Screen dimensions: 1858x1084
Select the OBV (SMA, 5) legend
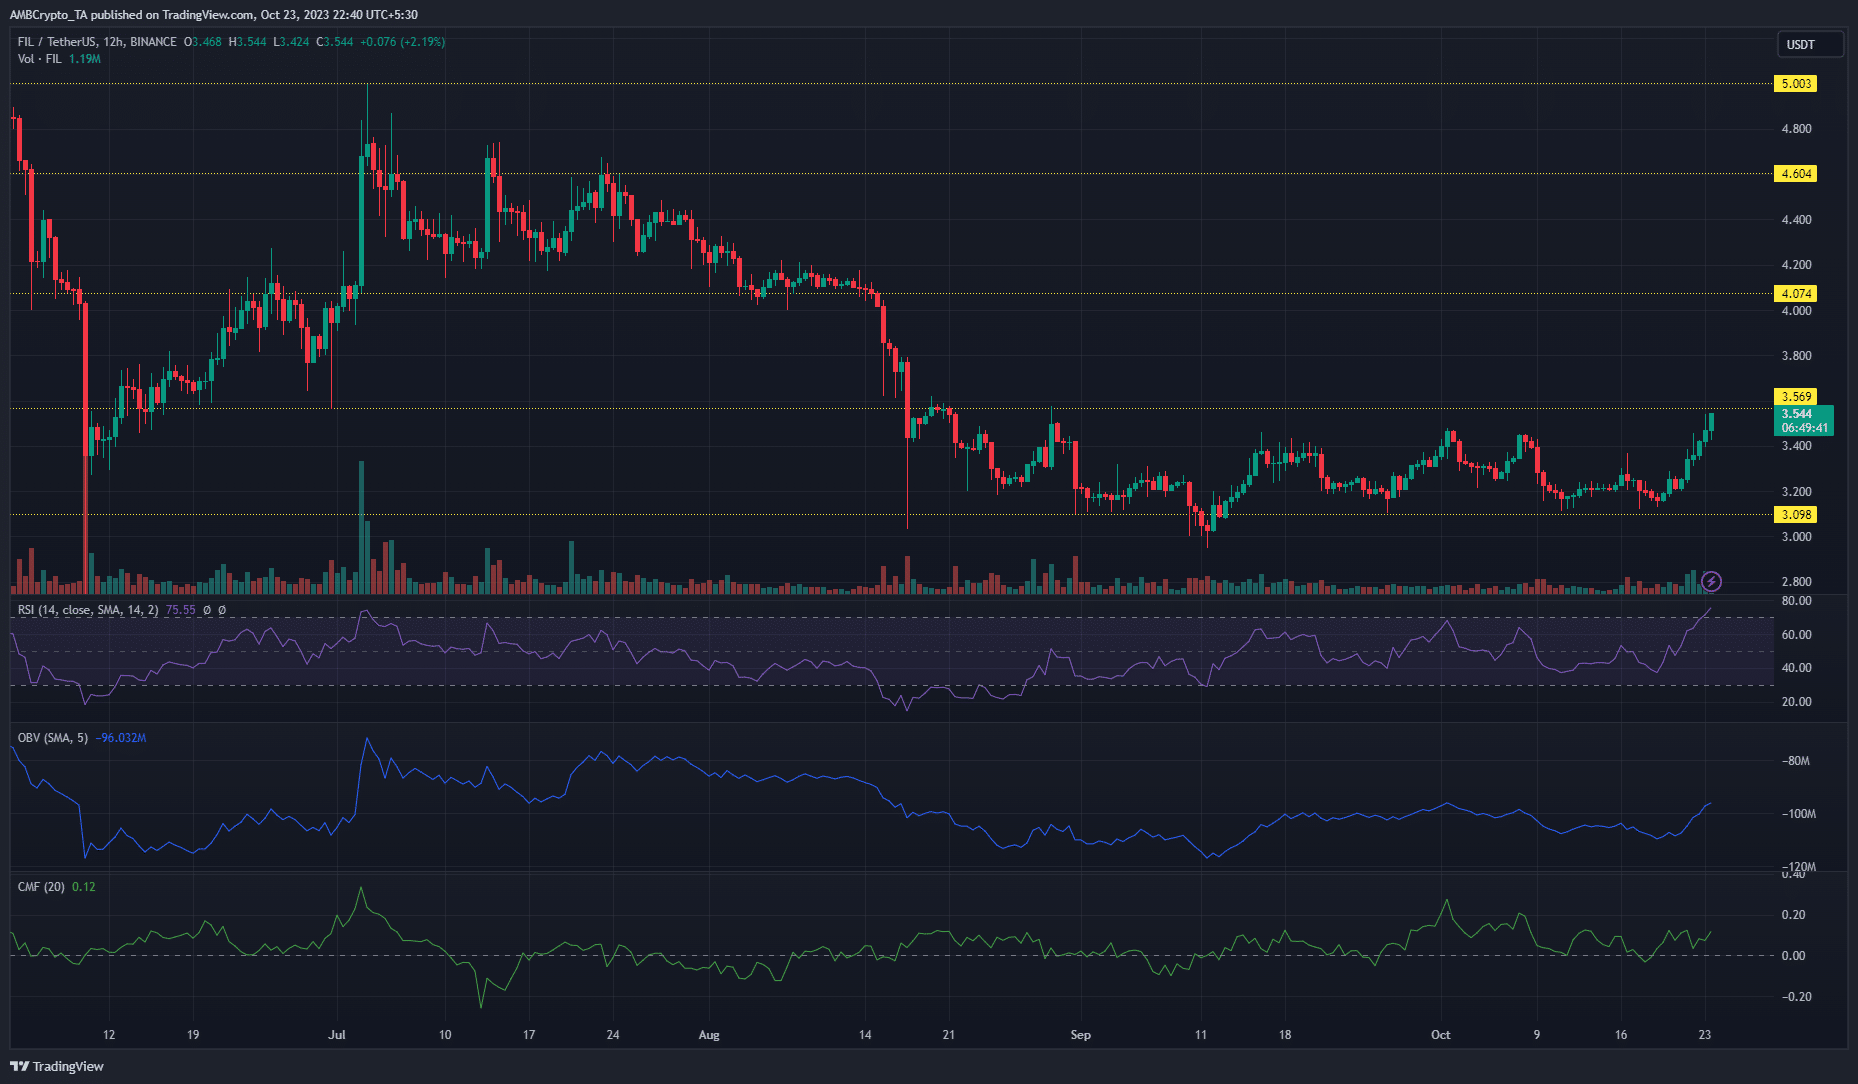53,738
